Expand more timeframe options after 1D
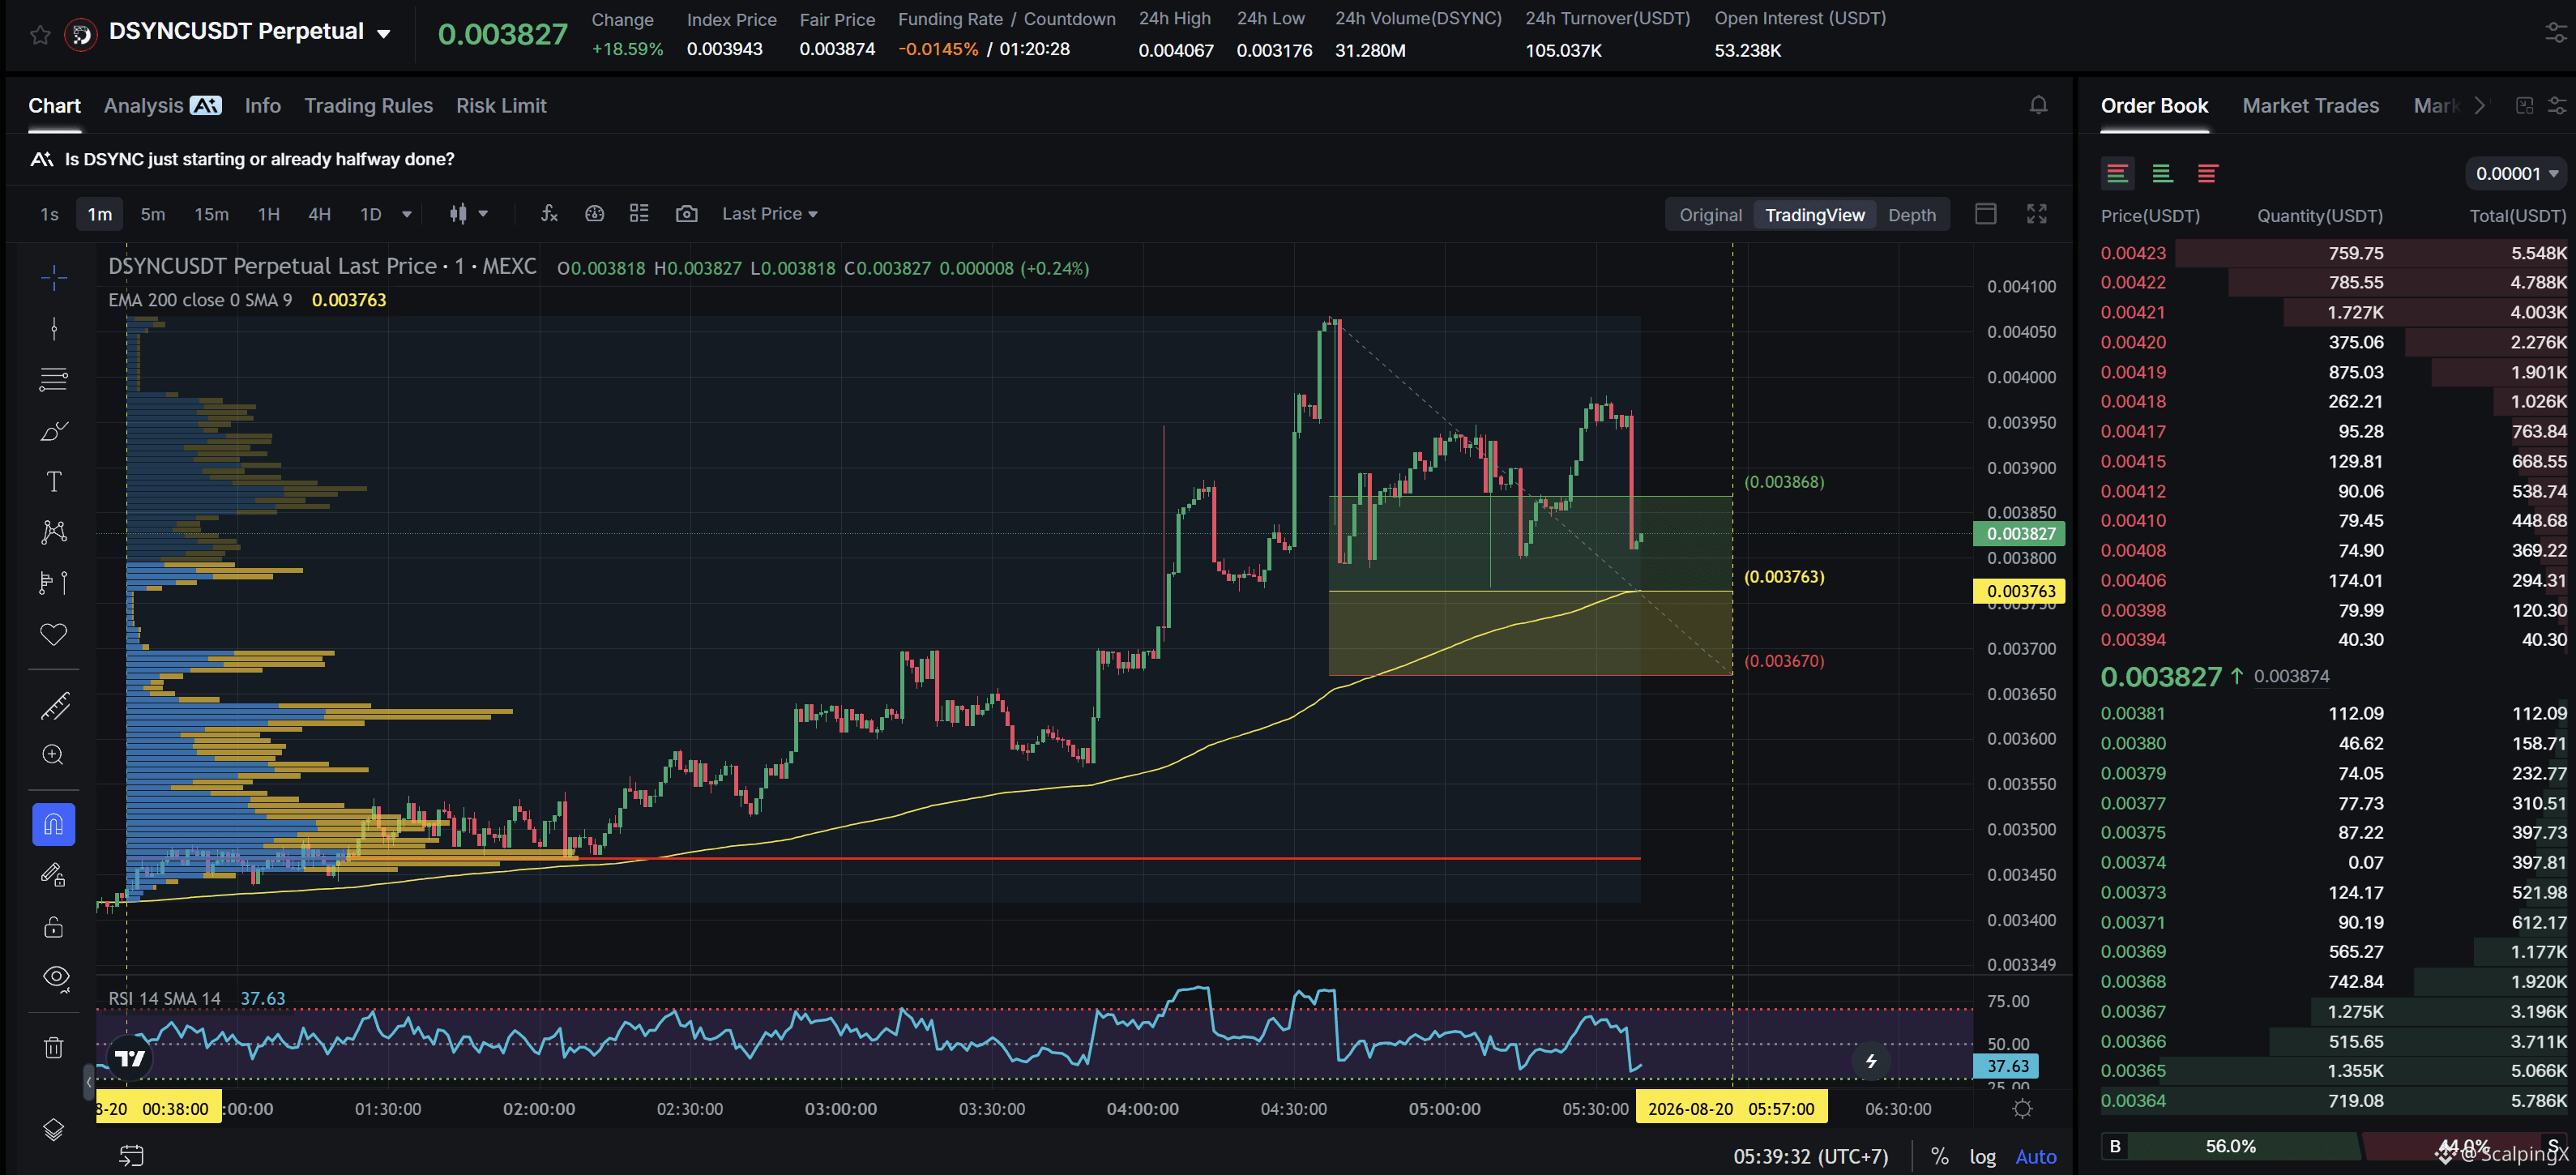This screenshot has height=1175, width=2576. 407,214
